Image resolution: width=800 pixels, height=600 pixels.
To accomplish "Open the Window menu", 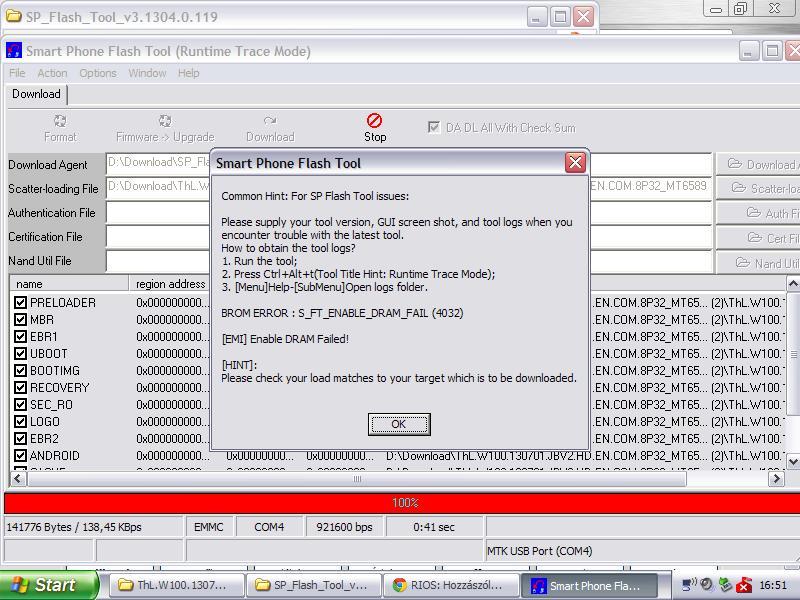I will click(147, 73).
